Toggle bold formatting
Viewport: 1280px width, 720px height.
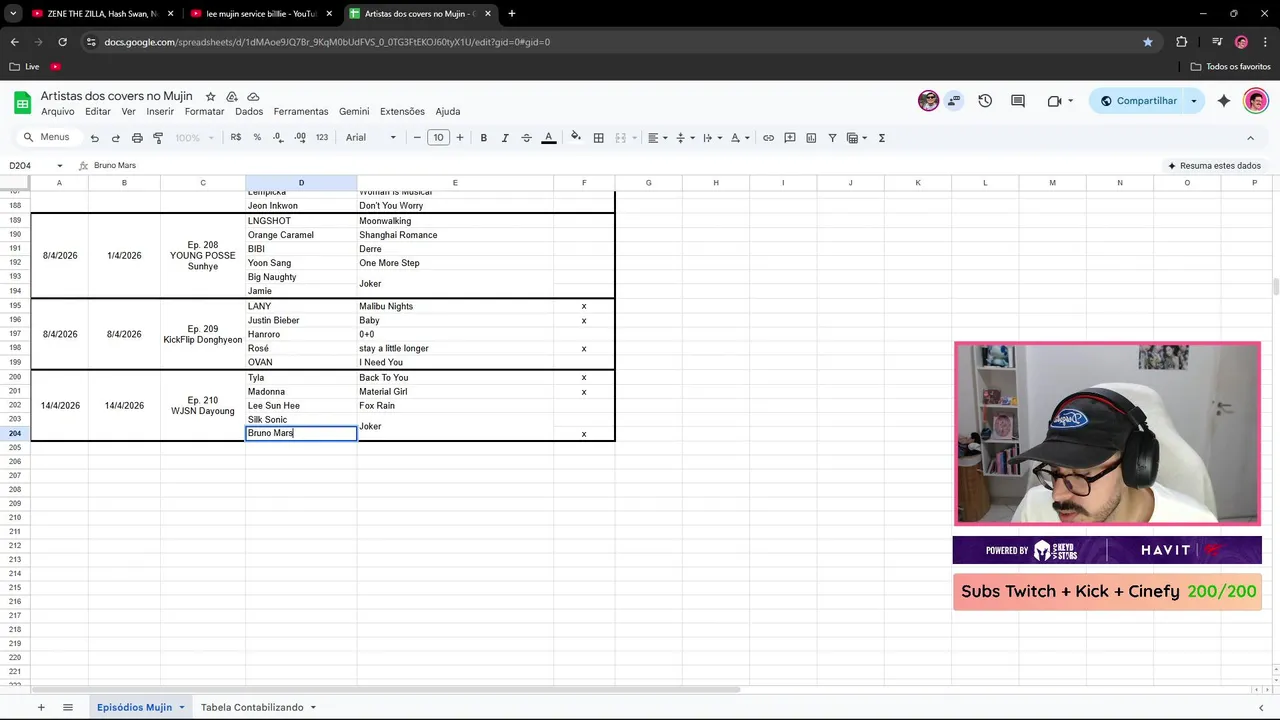click(x=484, y=138)
